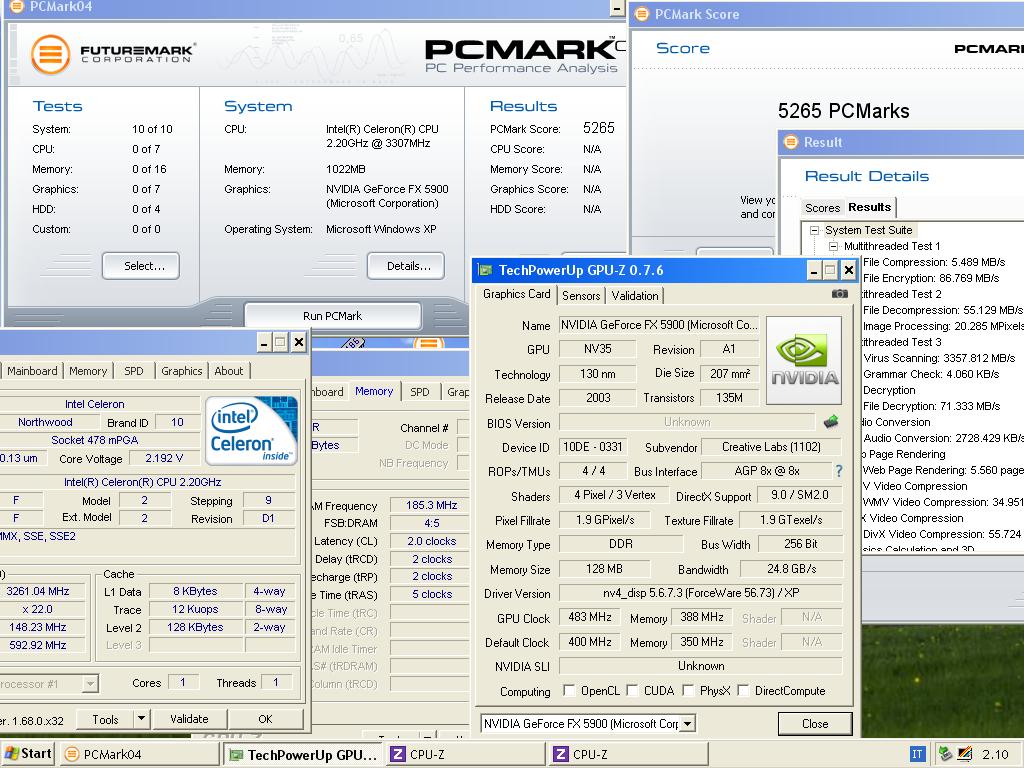The height and width of the screenshot is (768, 1024).
Task: Collapse the System Test Suite tree node
Action: 814,230
